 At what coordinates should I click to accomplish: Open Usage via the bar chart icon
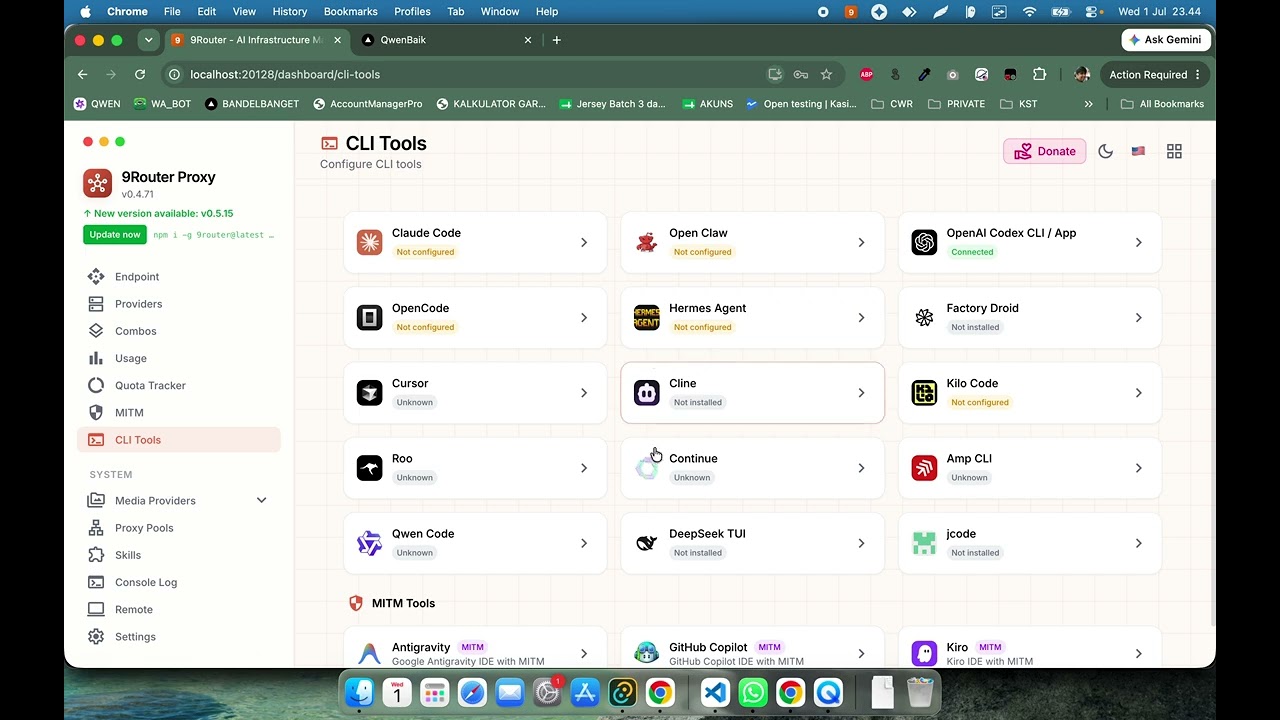pyautogui.click(x=96, y=358)
